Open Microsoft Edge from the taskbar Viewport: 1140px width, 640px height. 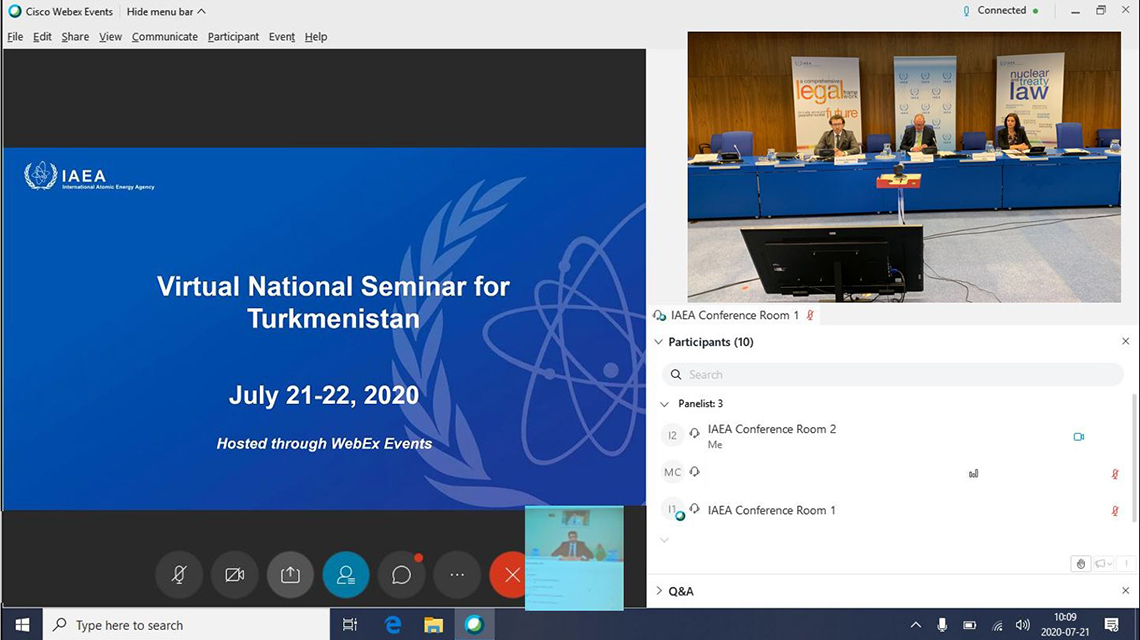click(393, 625)
